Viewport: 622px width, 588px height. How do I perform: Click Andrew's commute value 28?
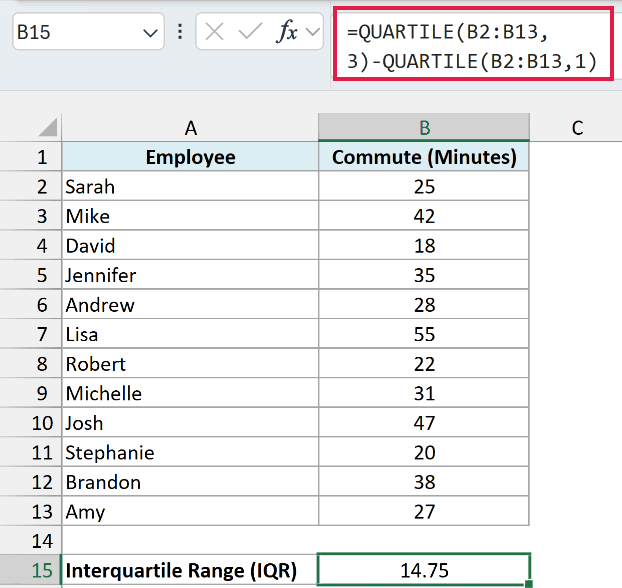click(424, 304)
